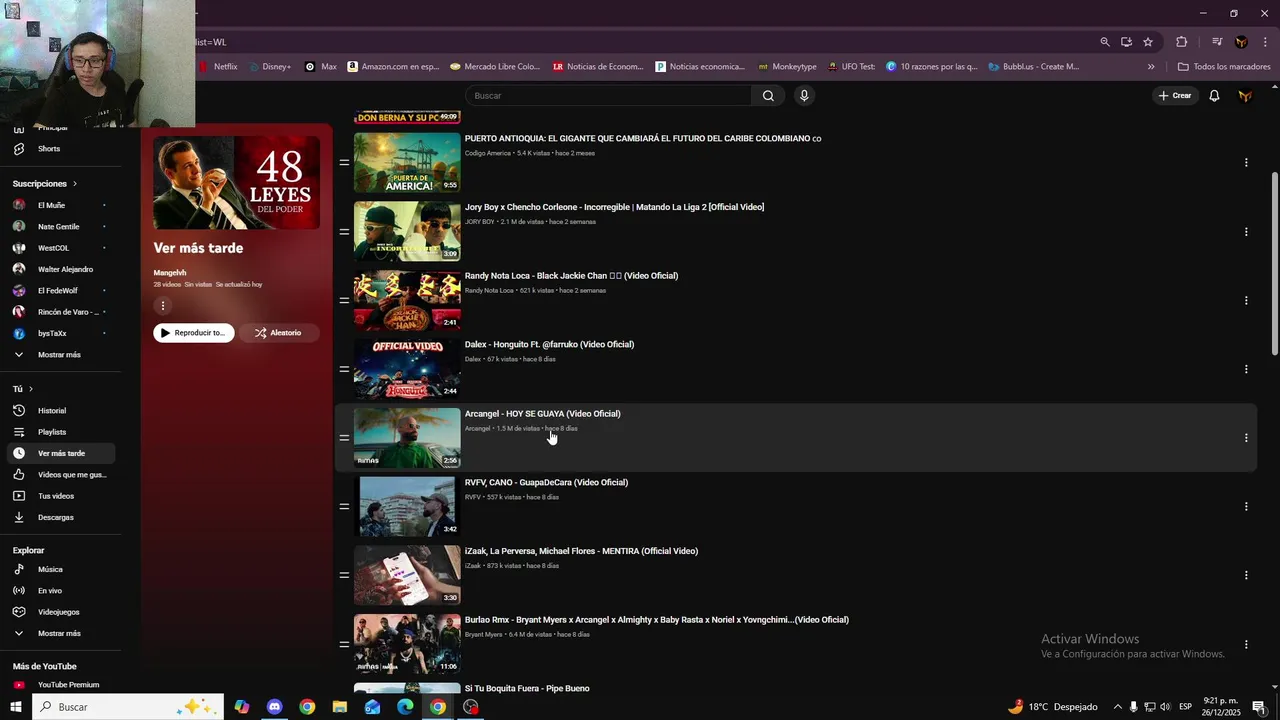Click the search magnifier button
Viewport: 1280px width, 720px height.
(768, 96)
